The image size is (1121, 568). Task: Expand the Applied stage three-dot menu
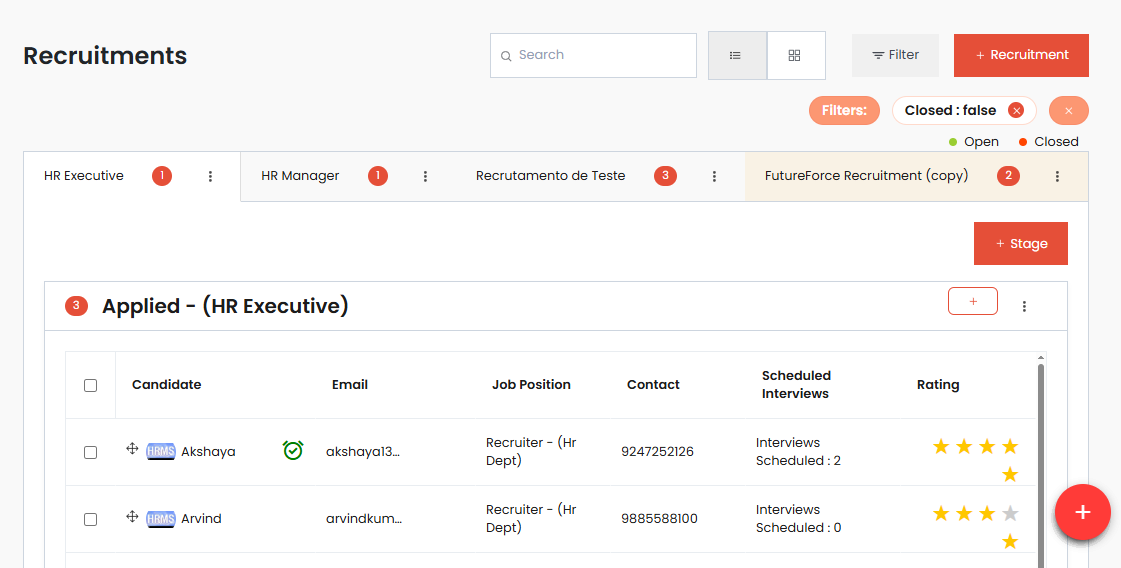click(1024, 306)
